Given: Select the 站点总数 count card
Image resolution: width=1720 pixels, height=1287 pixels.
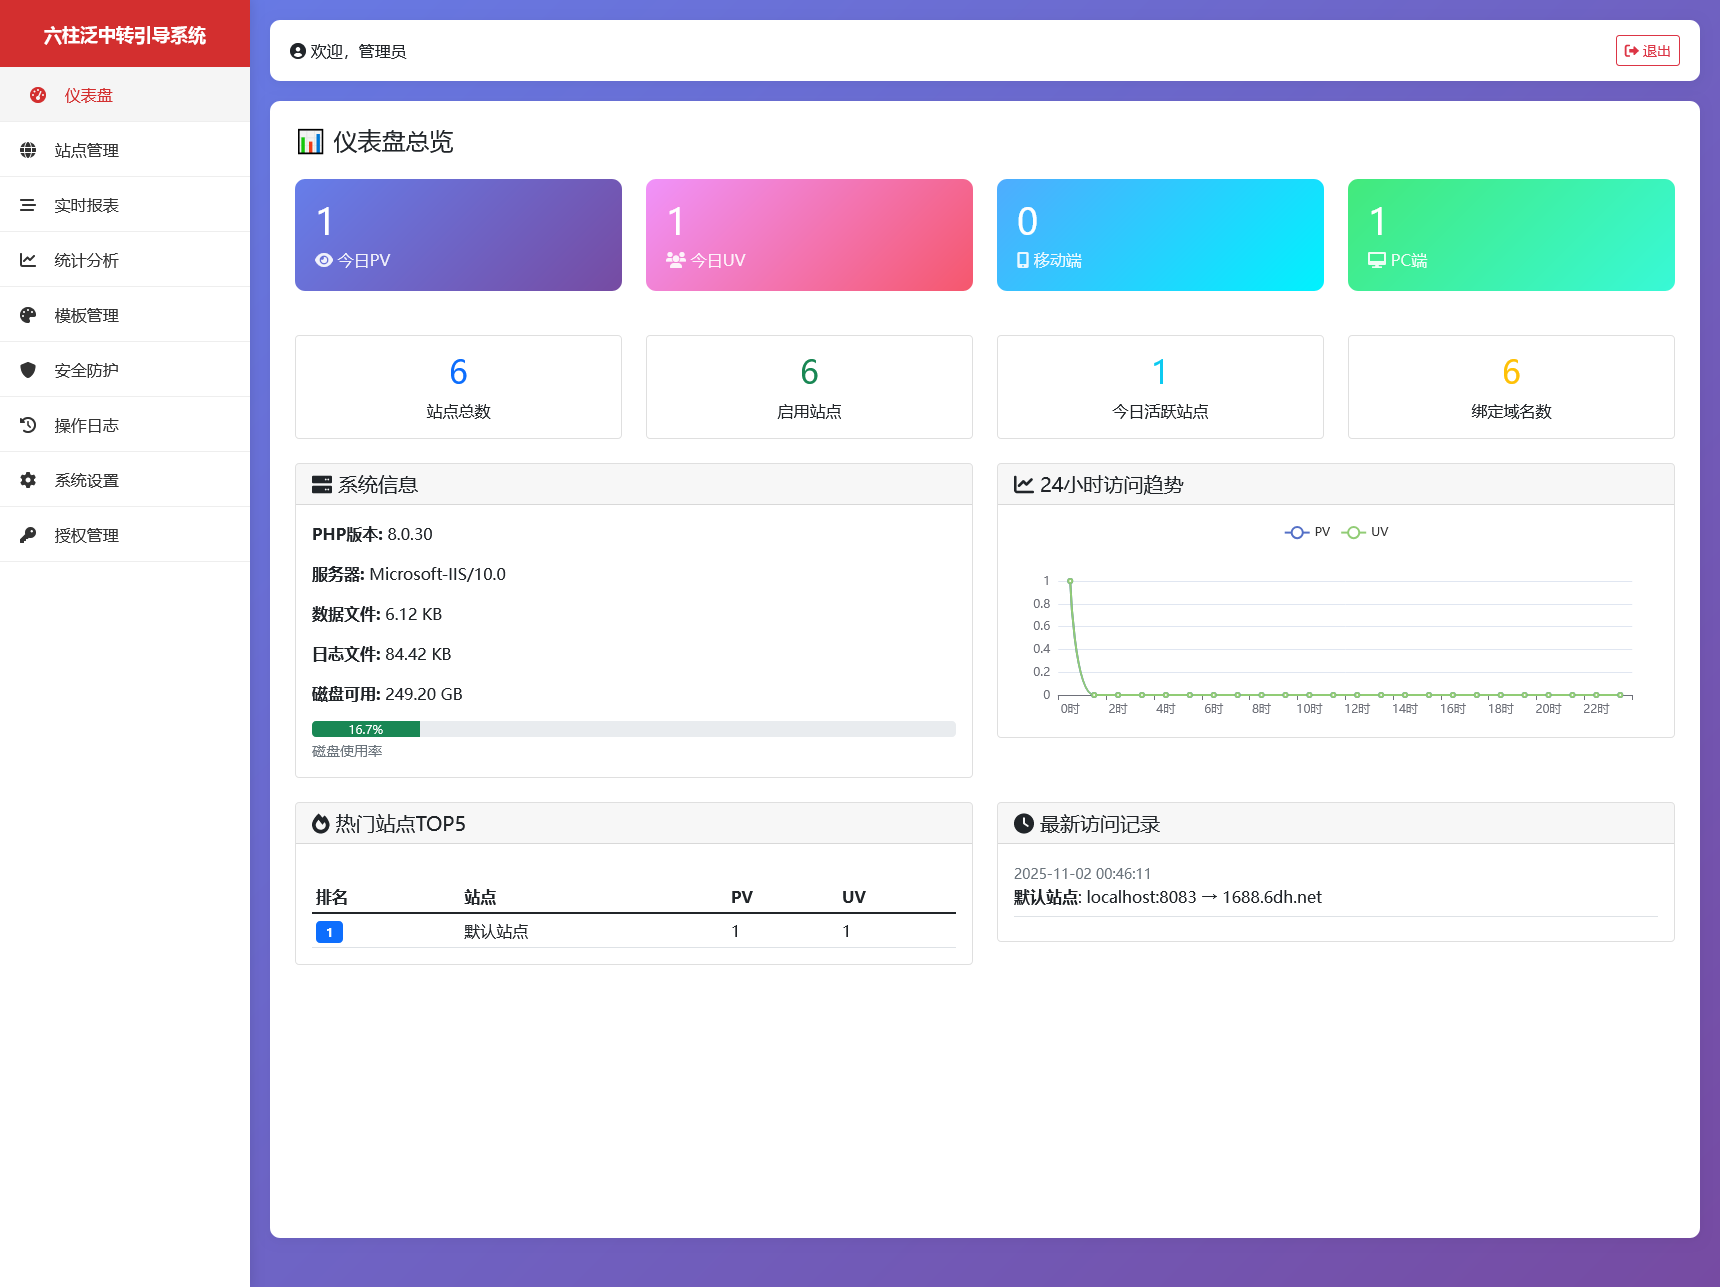Looking at the screenshot, I should [x=458, y=387].
